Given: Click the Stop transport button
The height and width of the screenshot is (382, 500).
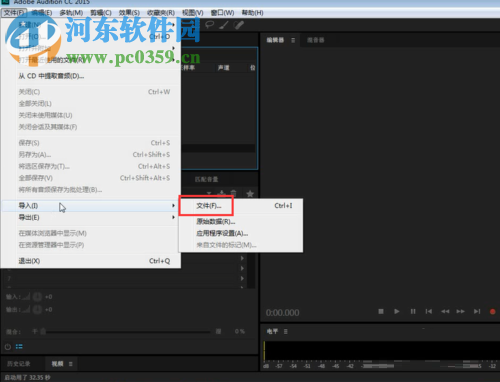Looking at the screenshot, I should click(381, 311).
